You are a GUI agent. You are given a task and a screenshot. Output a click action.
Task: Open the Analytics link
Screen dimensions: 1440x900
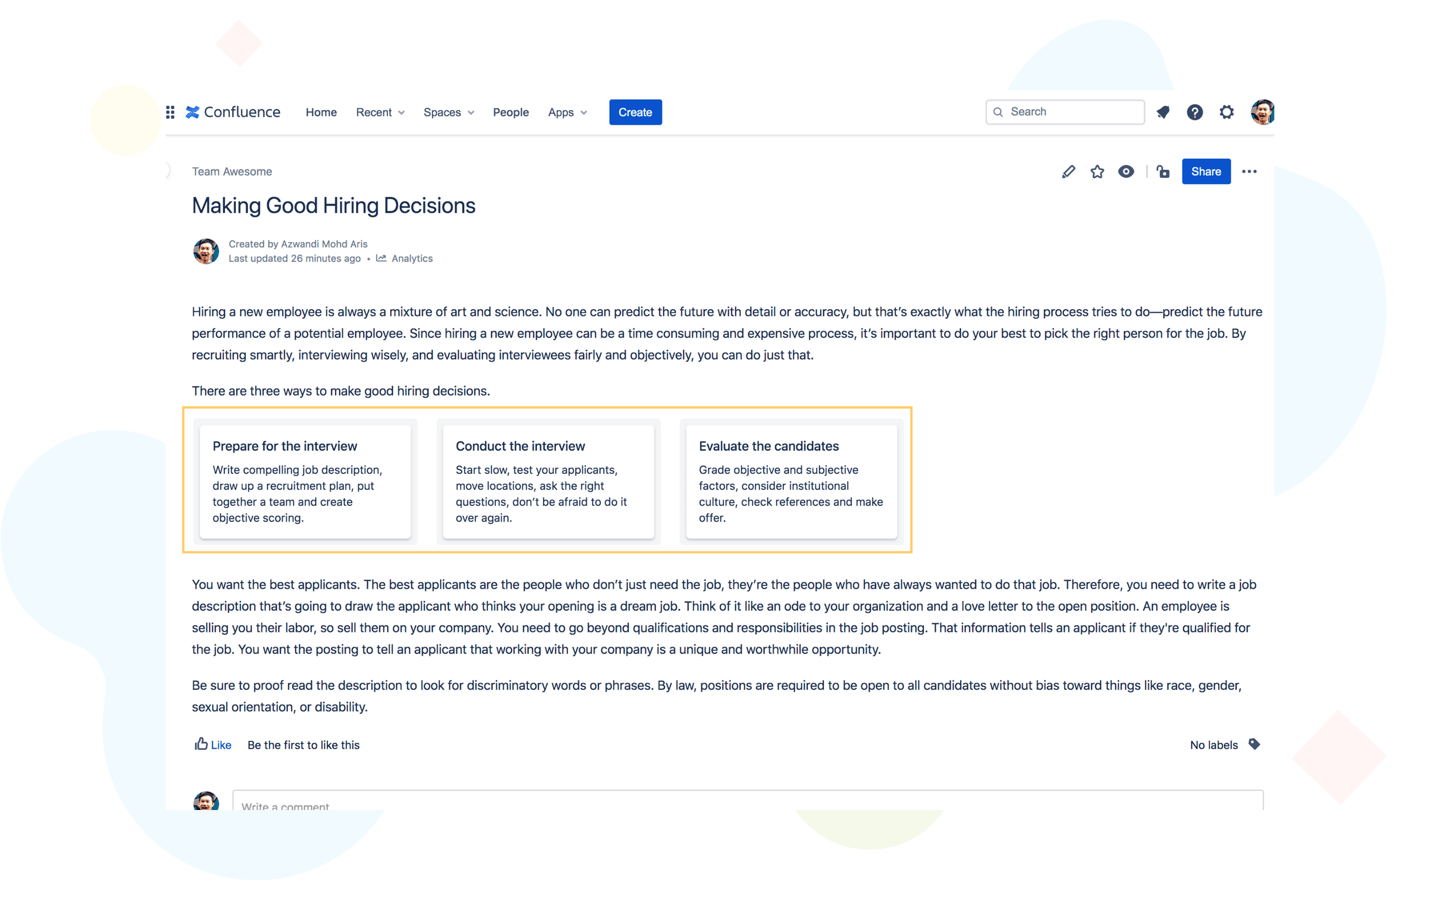411,259
